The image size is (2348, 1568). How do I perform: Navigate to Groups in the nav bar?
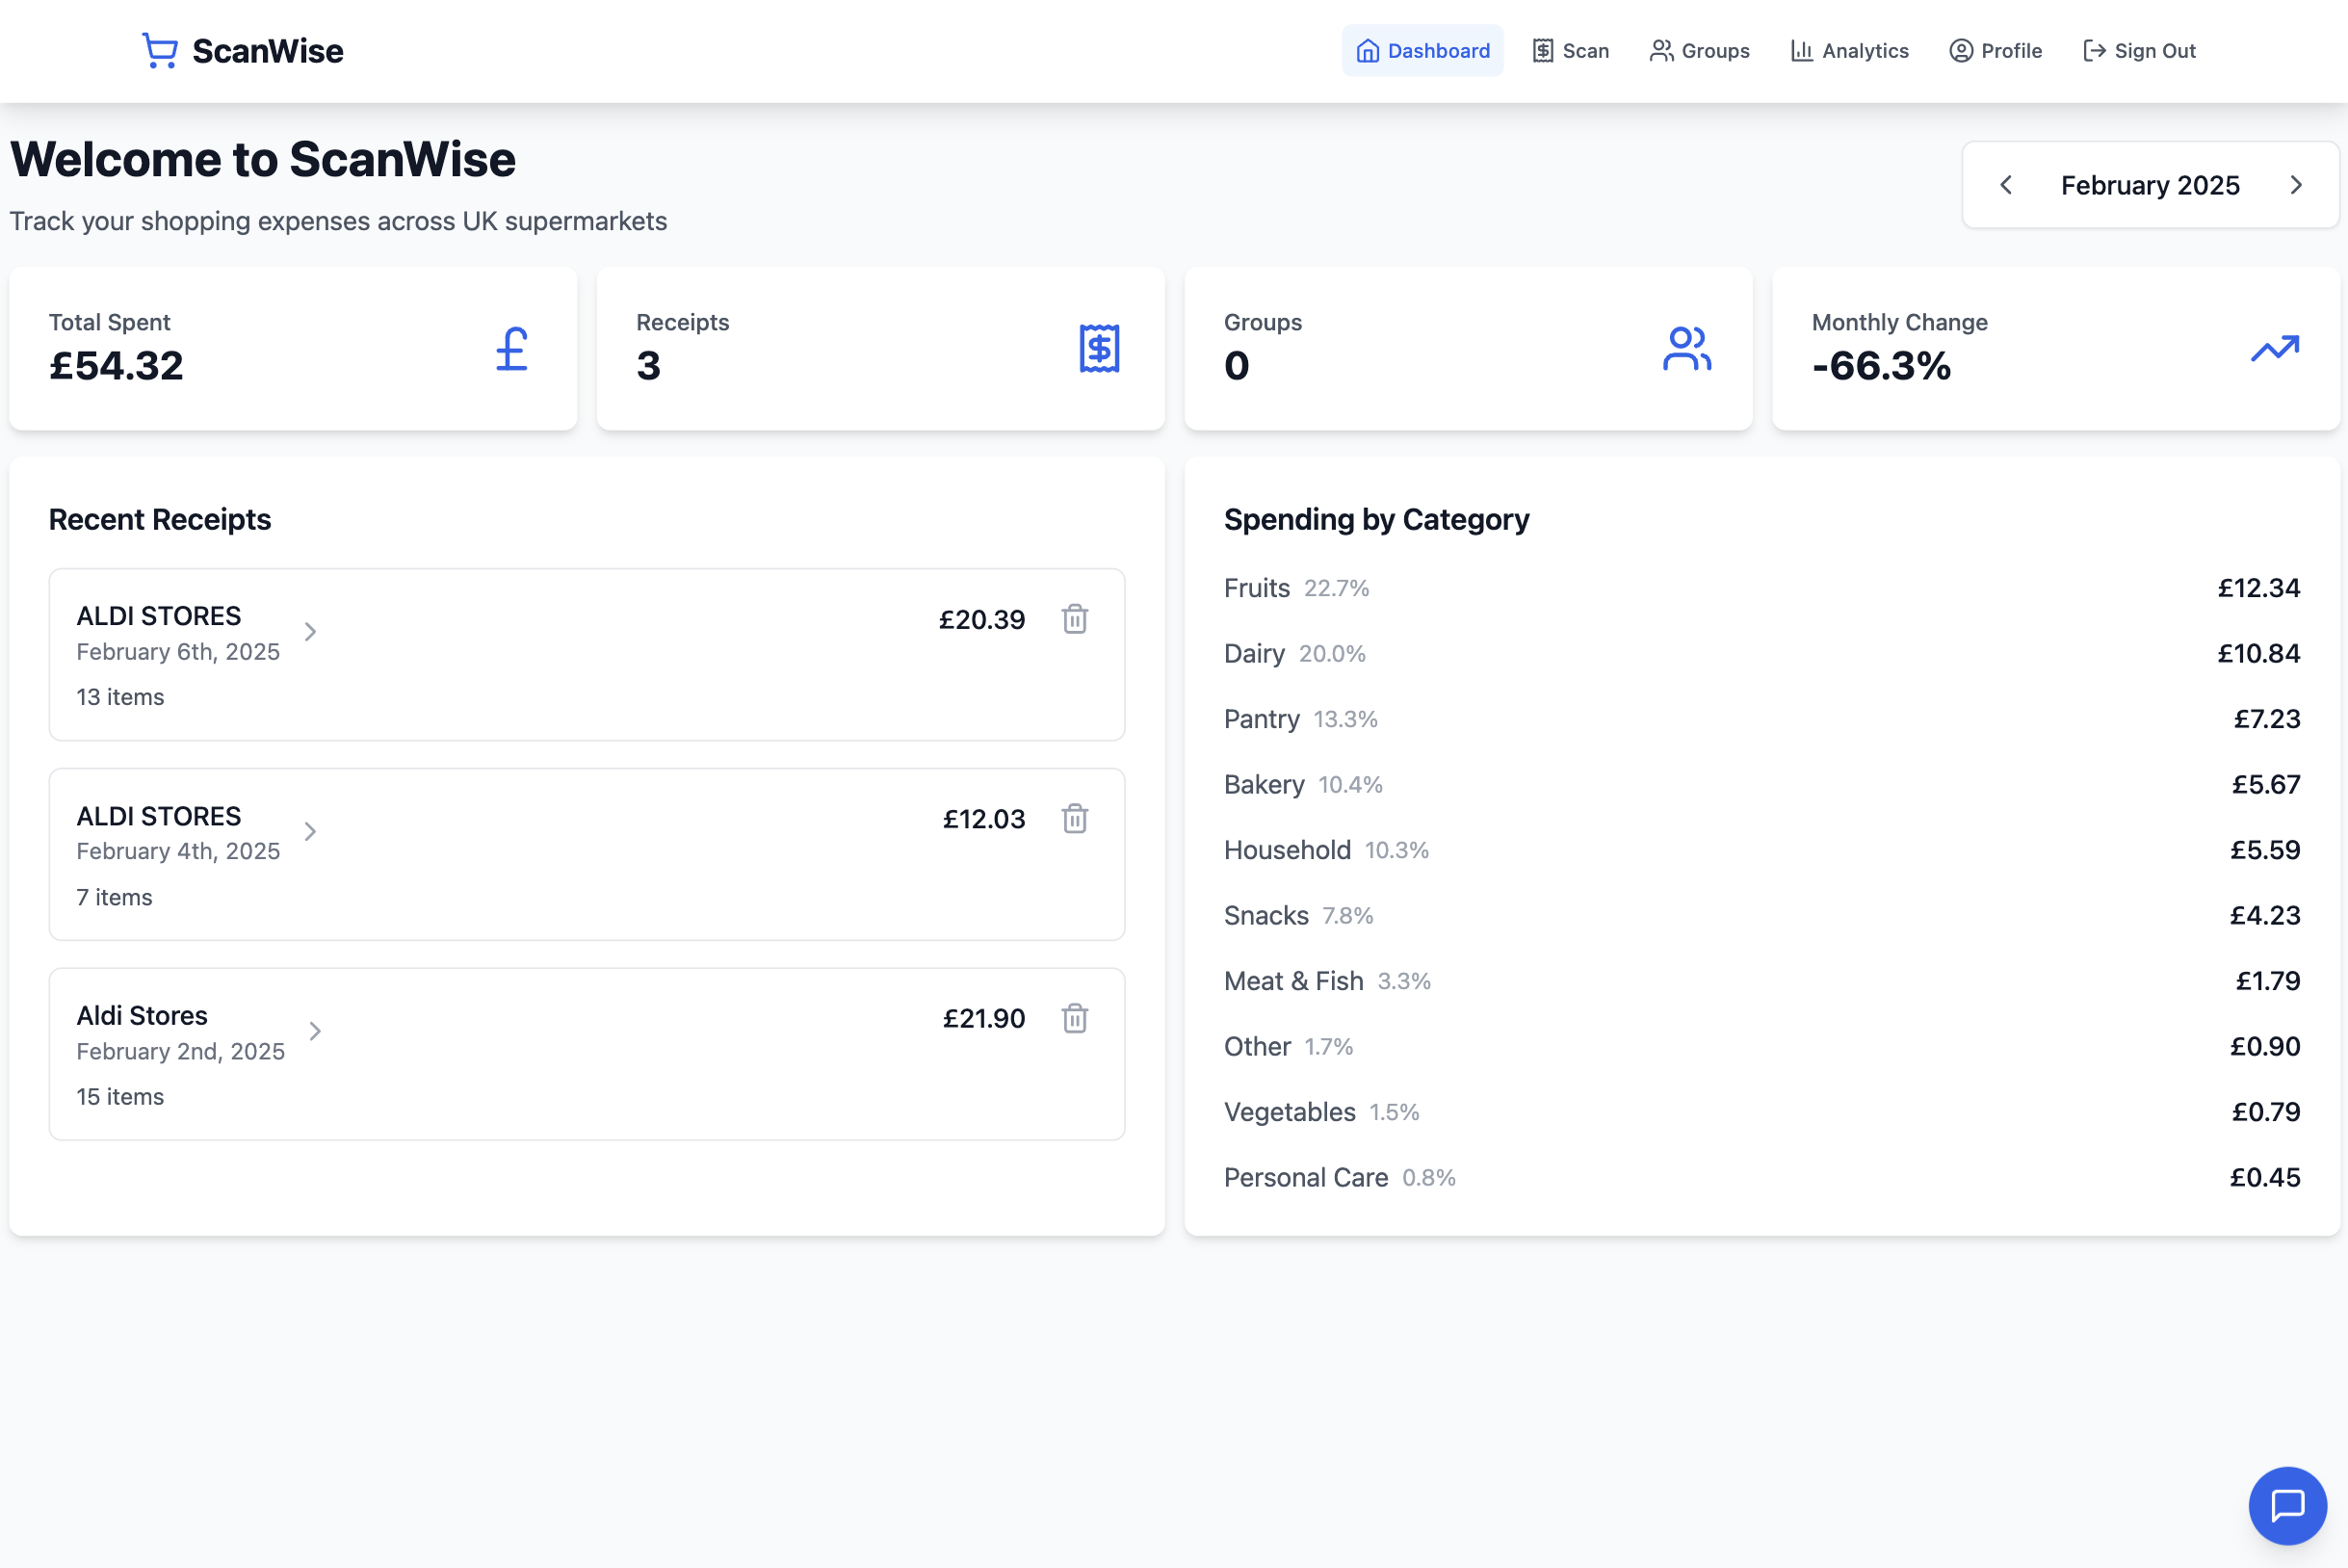tap(1699, 51)
